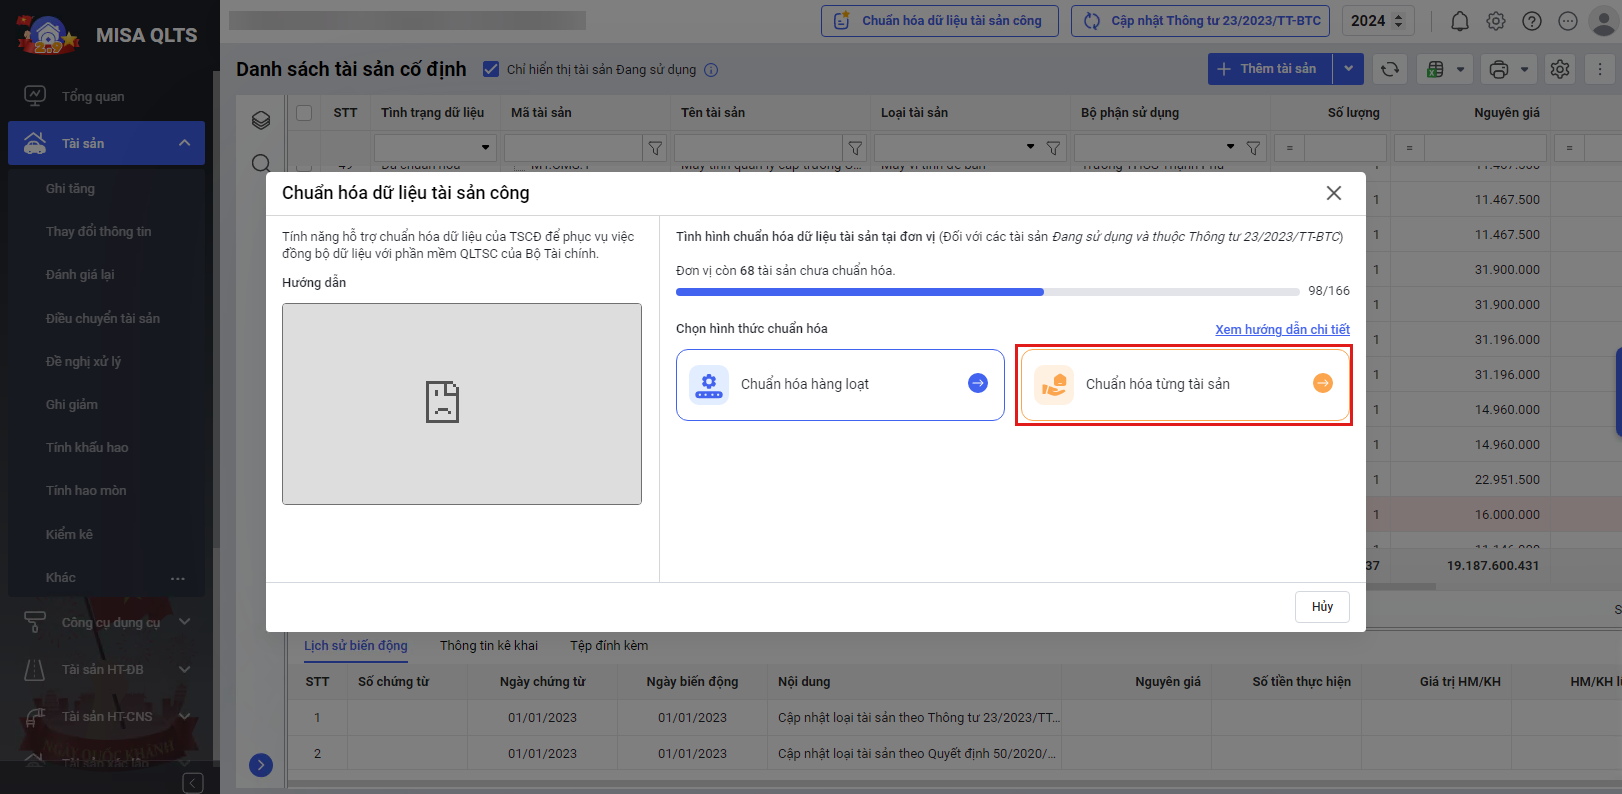Open list settings gear icon
The width and height of the screenshot is (1622, 794).
pyautogui.click(x=1560, y=69)
